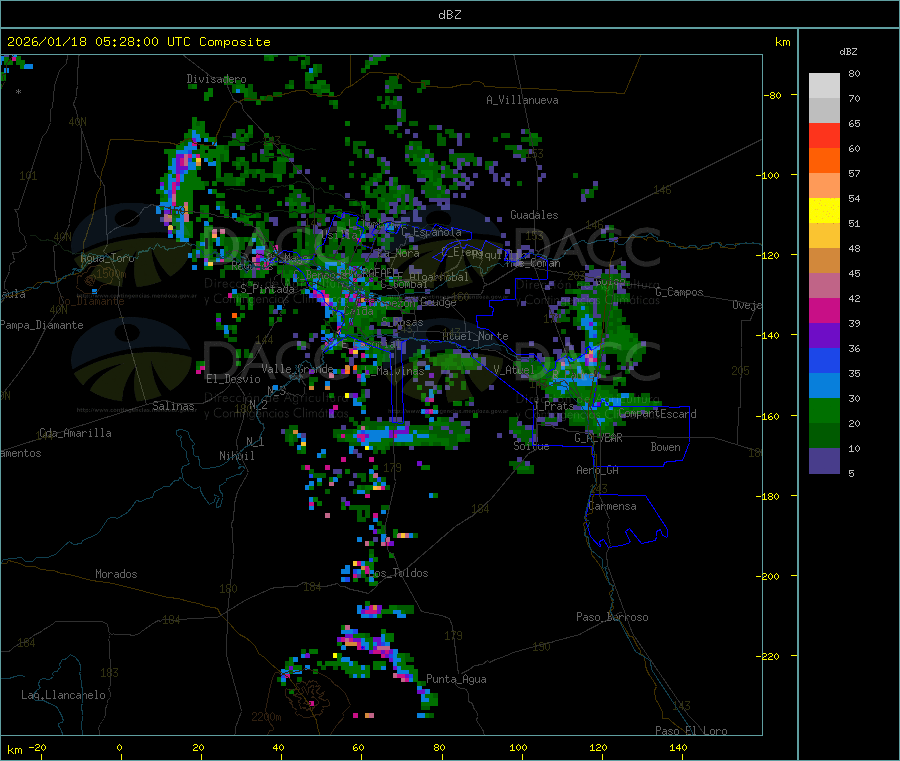This screenshot has height=761, width=900.
Task: Click the Los_Toldos map label
Action: click(x=399, y=573)
